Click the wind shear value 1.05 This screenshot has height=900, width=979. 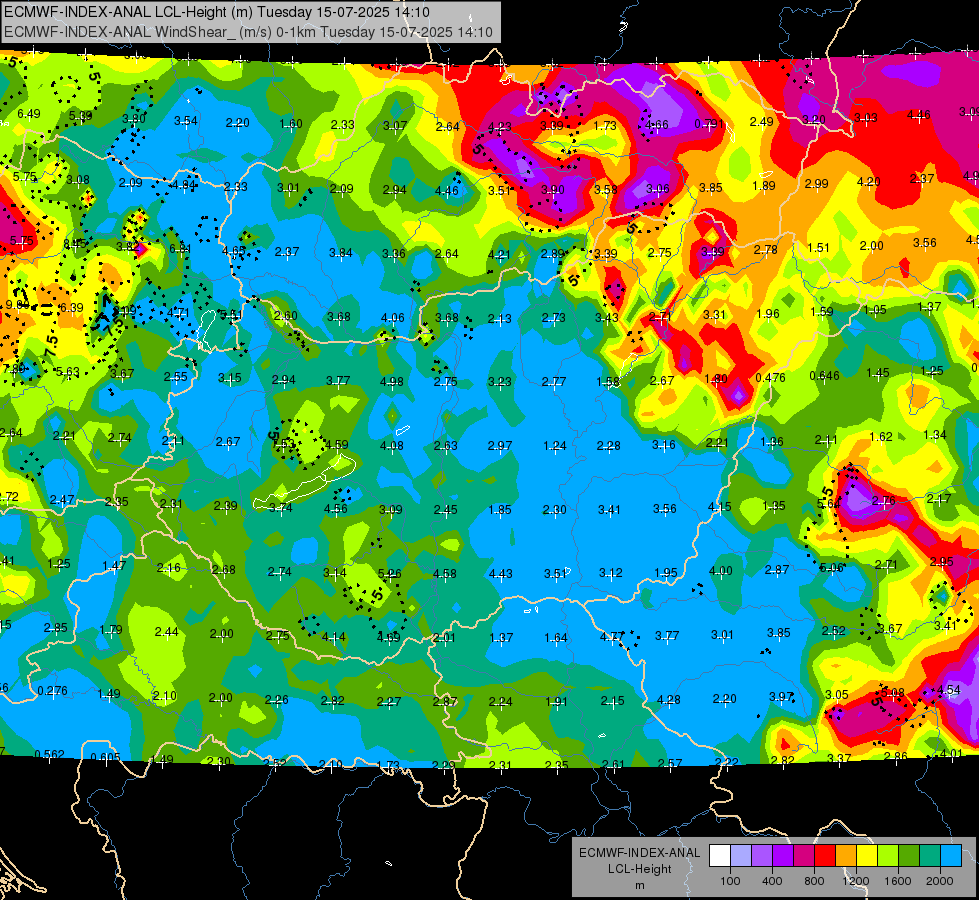pyautogui.click(x=875, y=309)
